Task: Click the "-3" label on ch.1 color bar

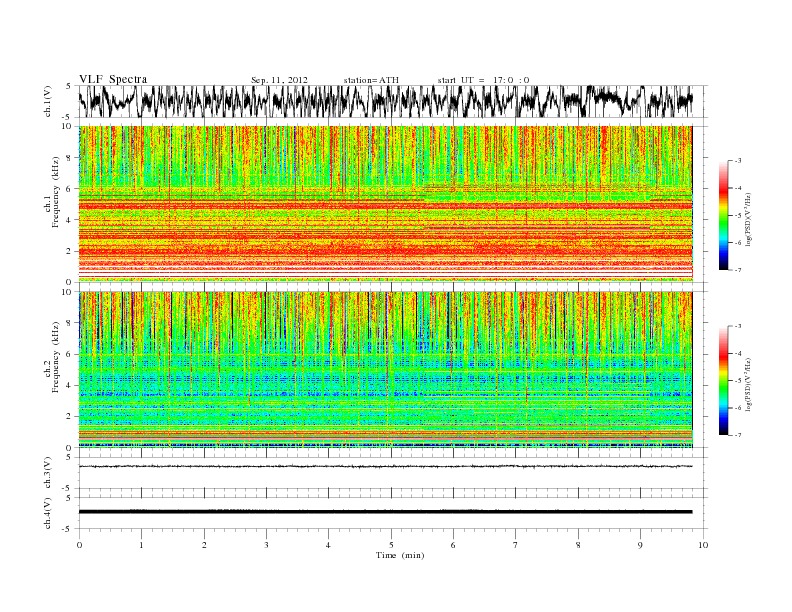Action: [x=738, y=161]
